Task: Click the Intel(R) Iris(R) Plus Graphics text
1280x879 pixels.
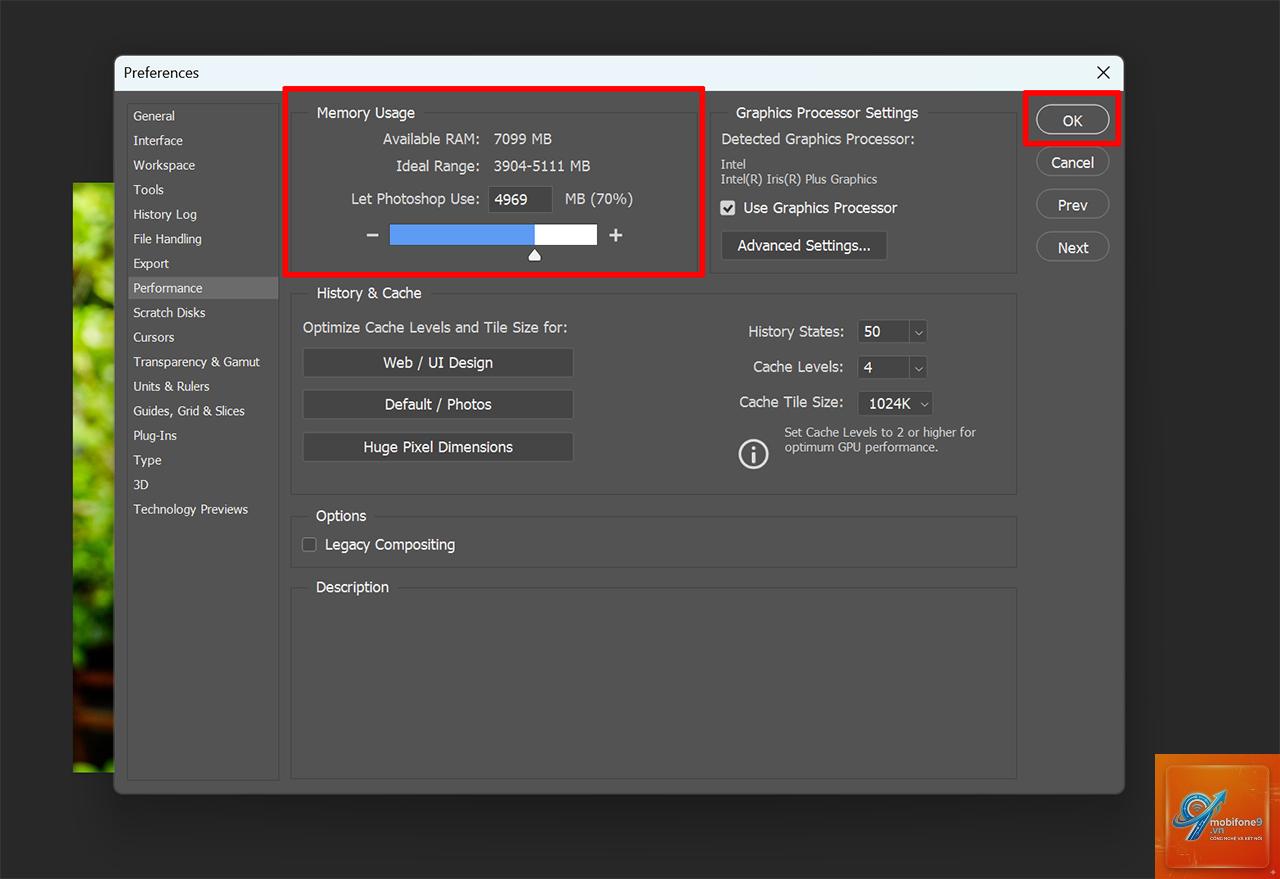Action: click(799, 180)
